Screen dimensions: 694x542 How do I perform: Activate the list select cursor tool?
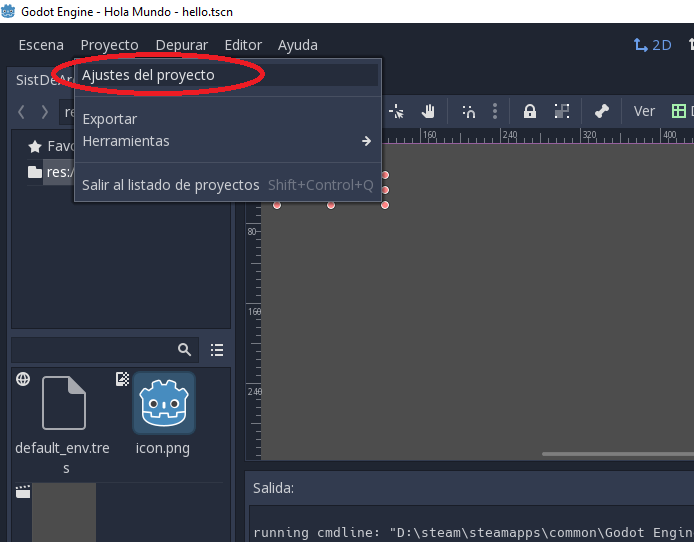click(396, 111)
